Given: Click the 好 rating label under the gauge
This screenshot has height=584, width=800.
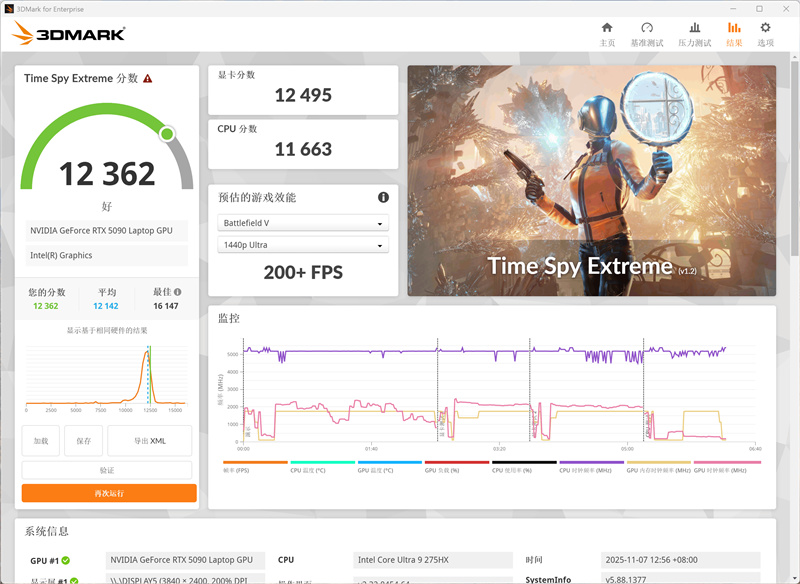Looking at the screenshot, I should tap(107, 206).
